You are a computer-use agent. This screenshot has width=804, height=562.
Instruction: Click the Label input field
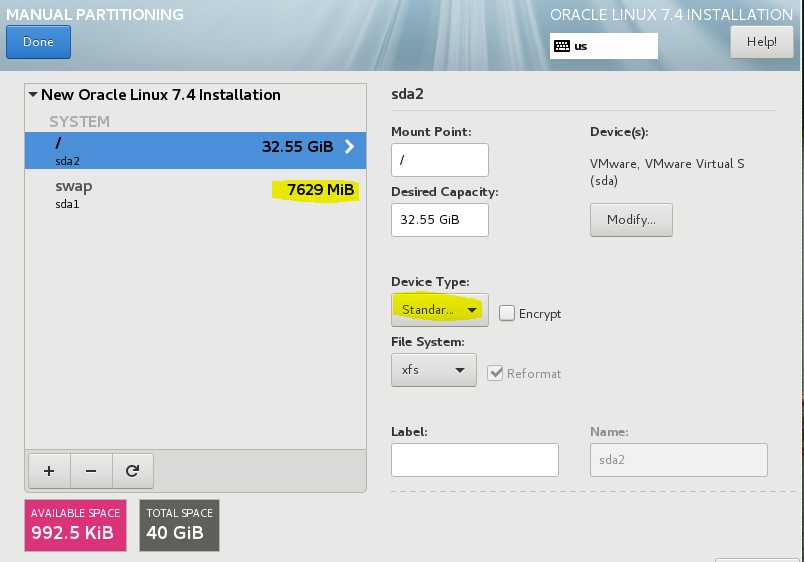pos(475,460)
